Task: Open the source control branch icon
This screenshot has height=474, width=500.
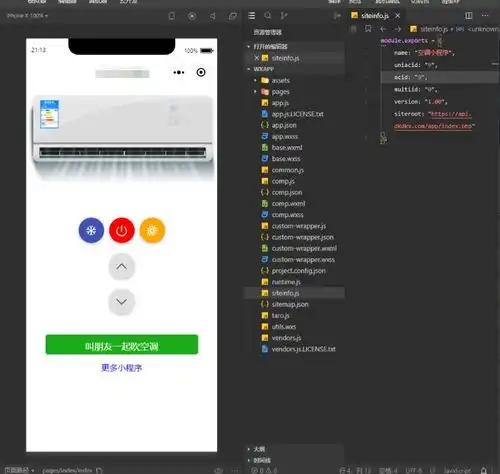Action: coord(284,16)
